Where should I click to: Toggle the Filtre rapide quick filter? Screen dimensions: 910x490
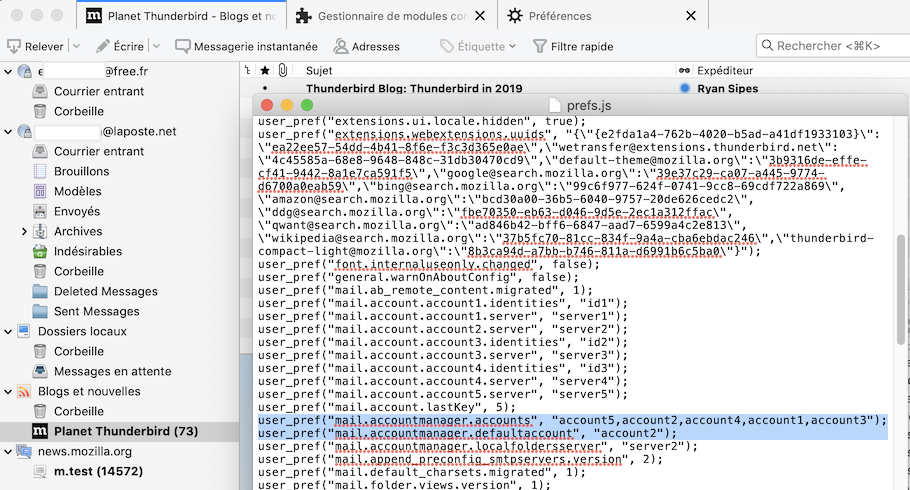[573, 46]
